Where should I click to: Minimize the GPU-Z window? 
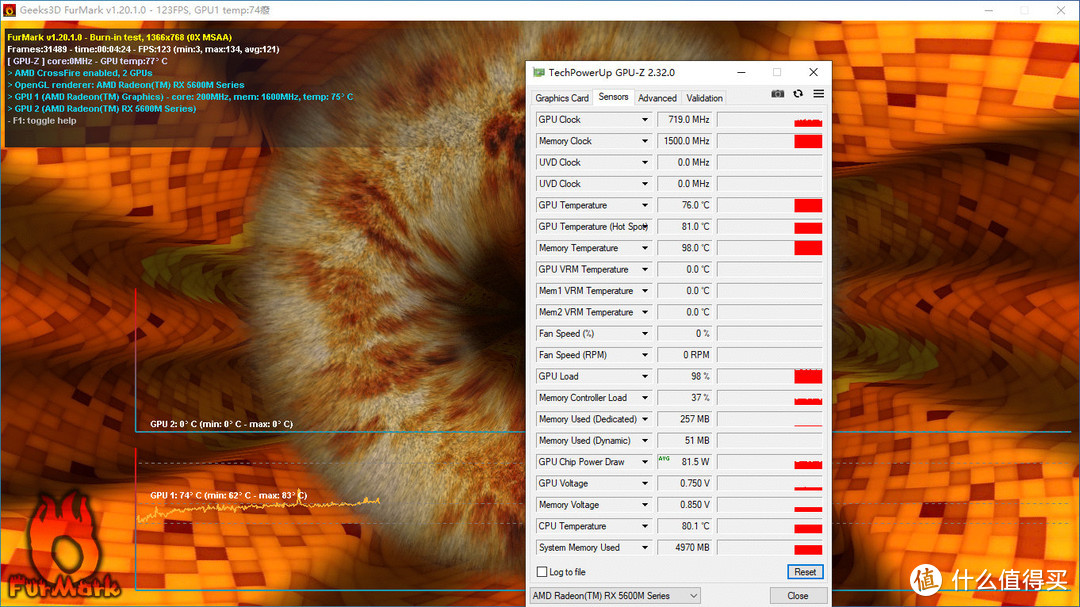click(x=741, y=72)
